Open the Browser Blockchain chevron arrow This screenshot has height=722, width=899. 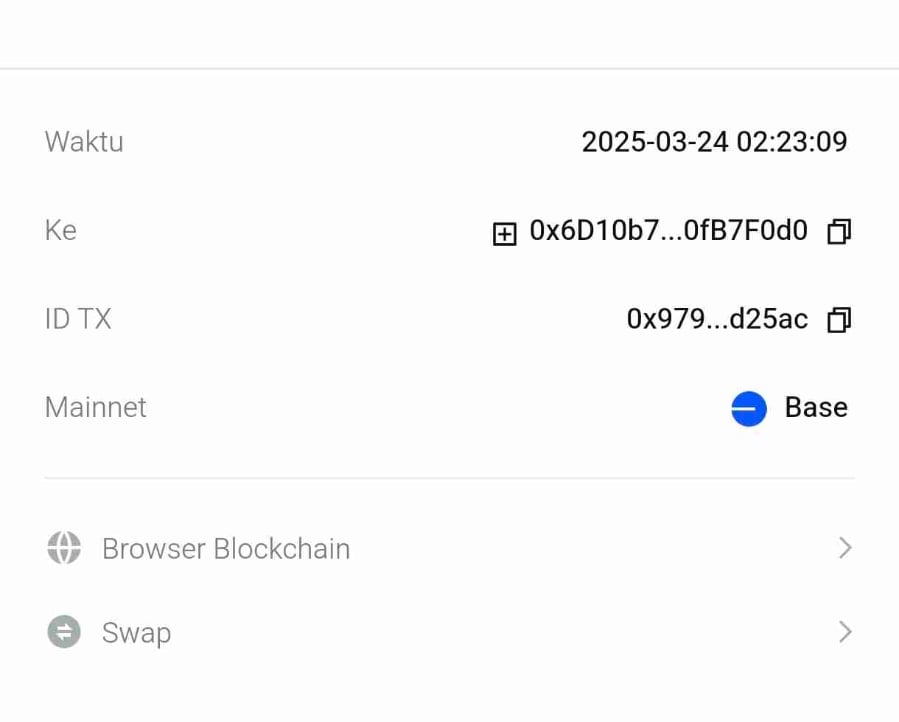pyautogui.click(x=845, y=548)
